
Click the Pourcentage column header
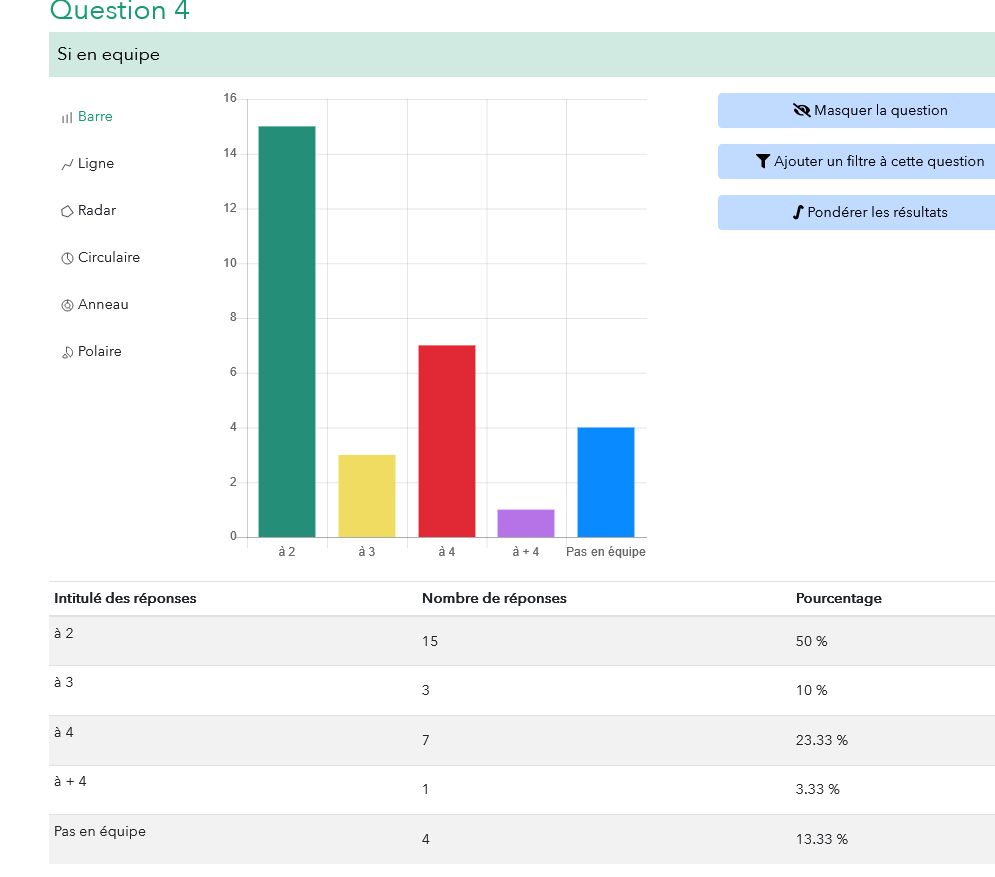[838, 599]
